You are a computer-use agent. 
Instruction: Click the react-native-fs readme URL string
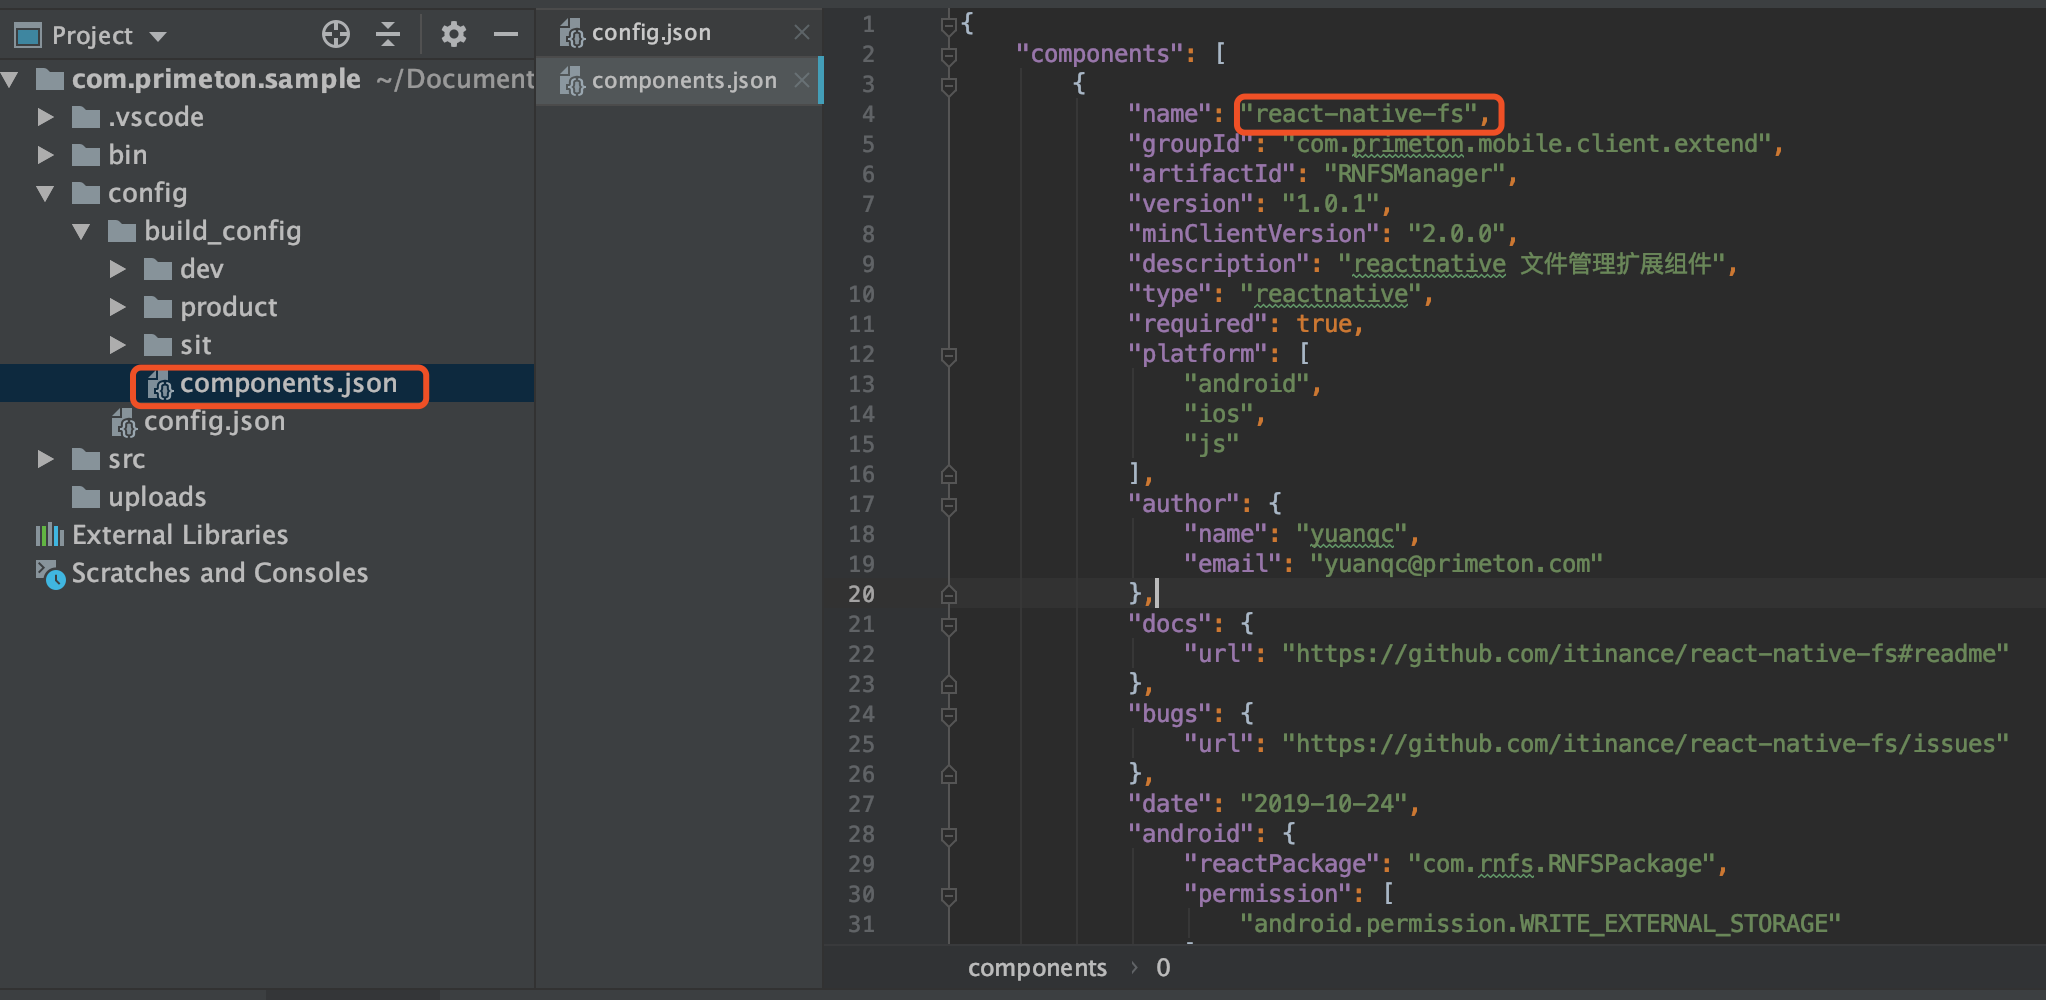tap(1645, 654)
